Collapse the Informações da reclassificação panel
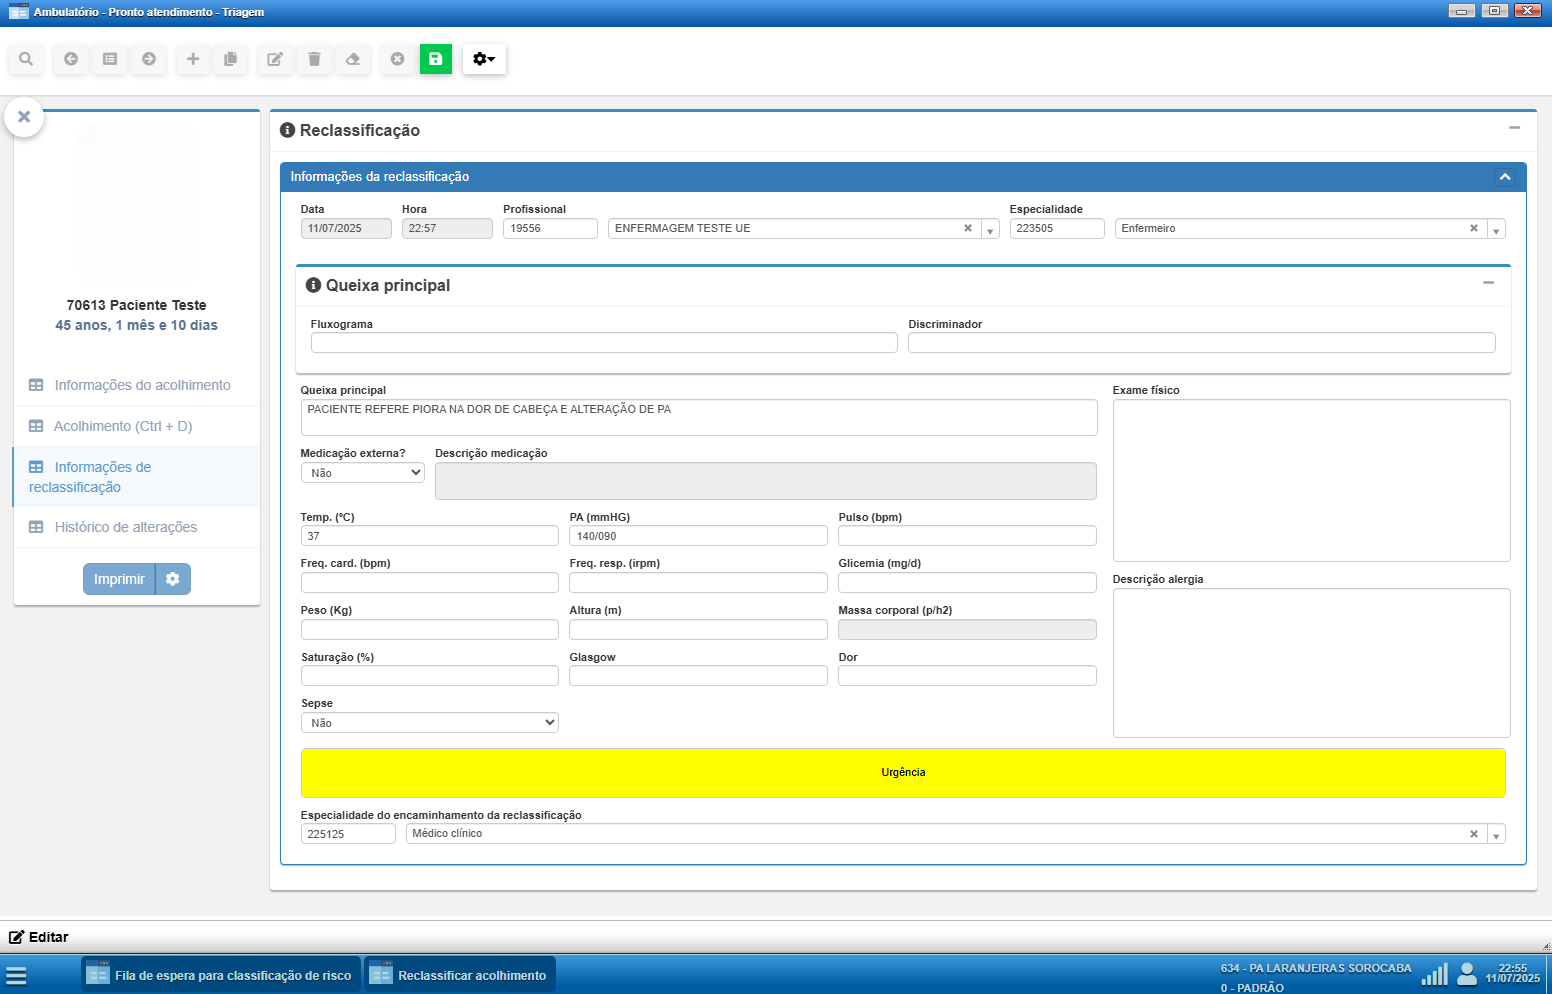Screen dimensions: 1552x994 pos(1504,177)
